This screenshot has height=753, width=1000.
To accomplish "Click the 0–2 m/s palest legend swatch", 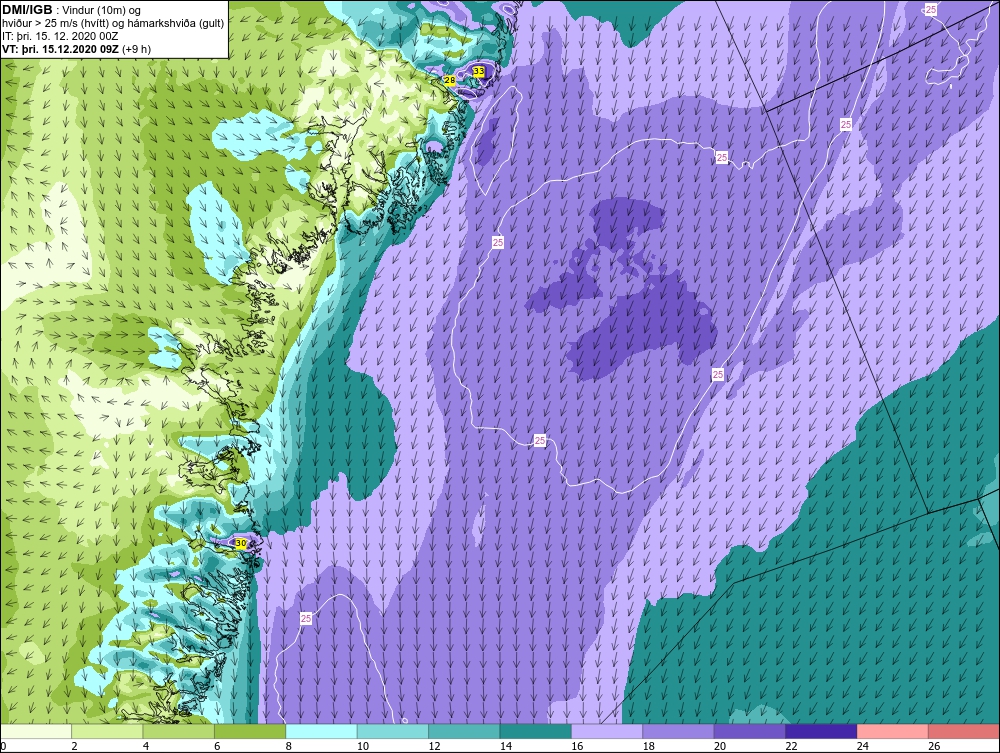I will (x=36, y=731).
